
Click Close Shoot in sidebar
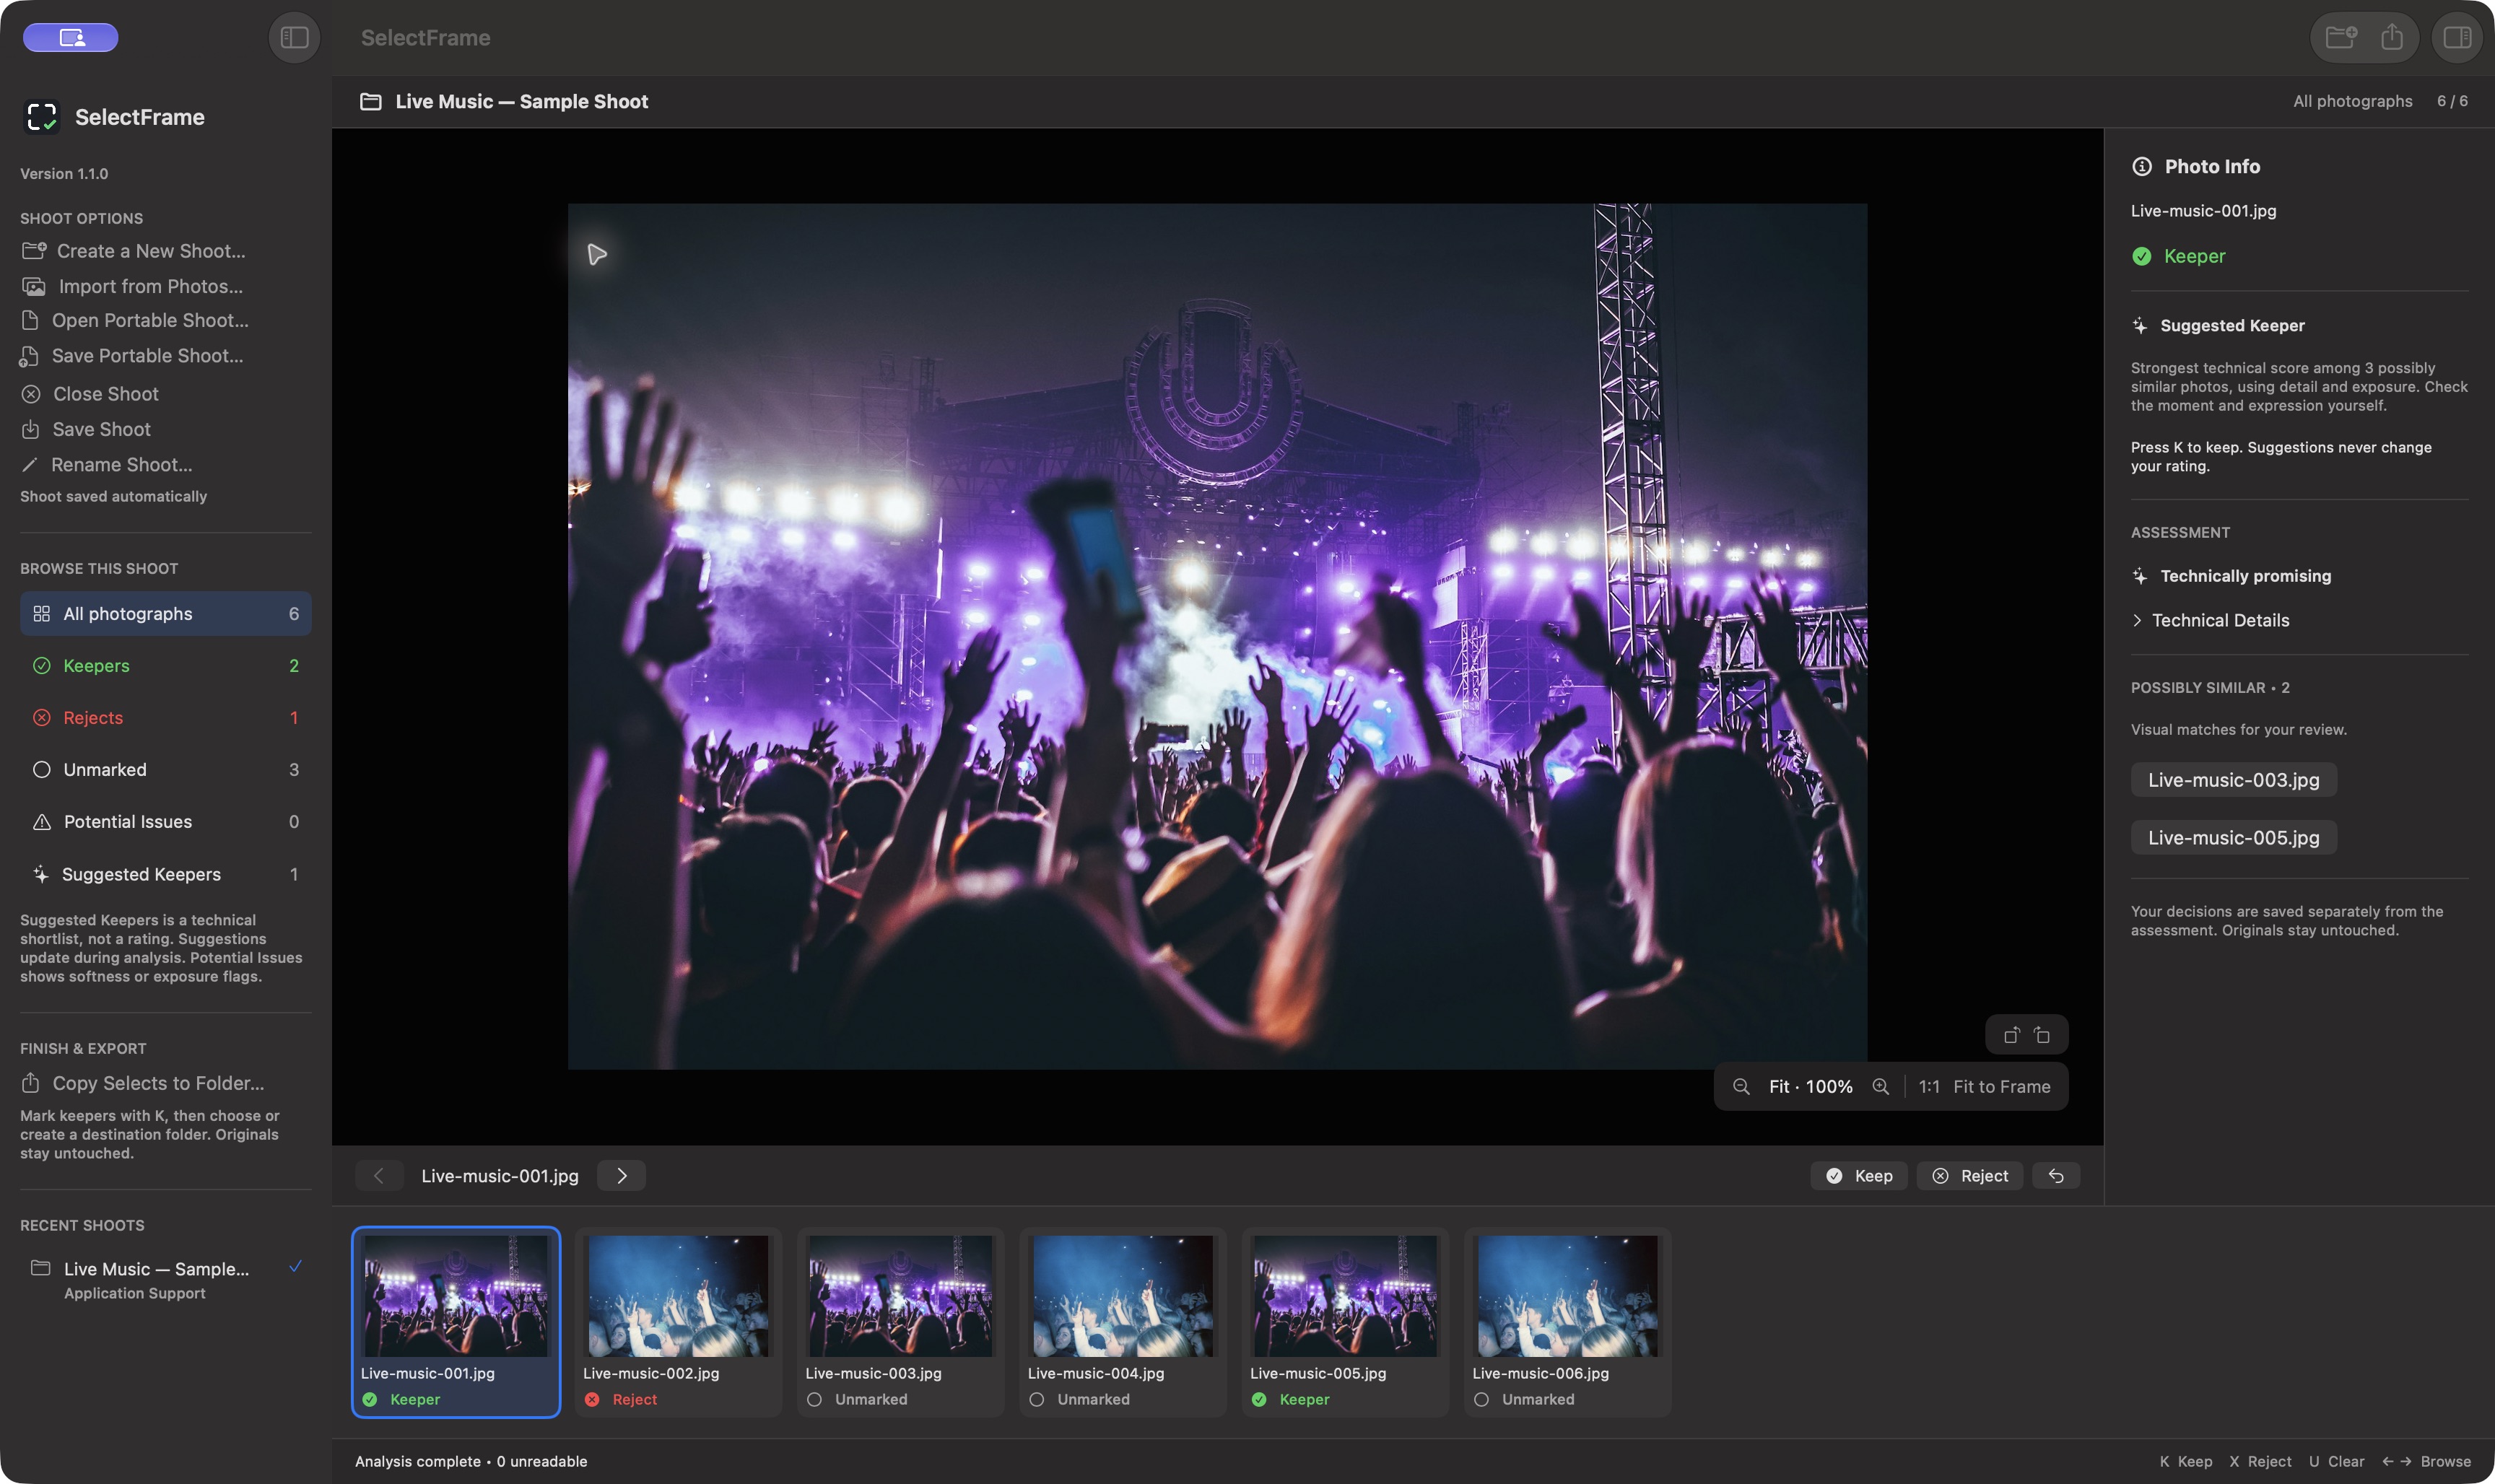coord(90,394)
